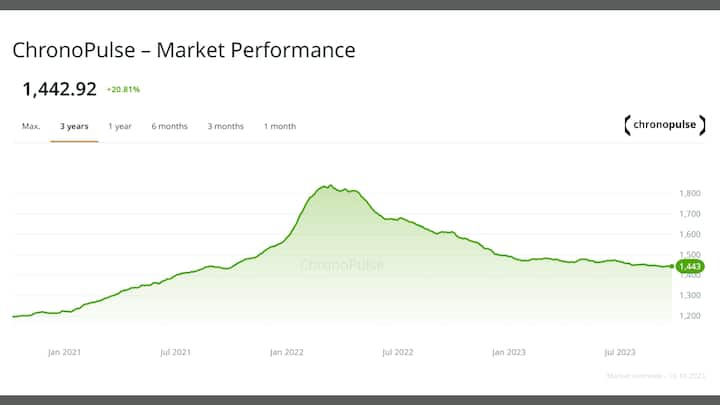Click the footnote text below chart
Image resolution: width=720 pixels, height=405 pixels.
(x=655, y=375)
